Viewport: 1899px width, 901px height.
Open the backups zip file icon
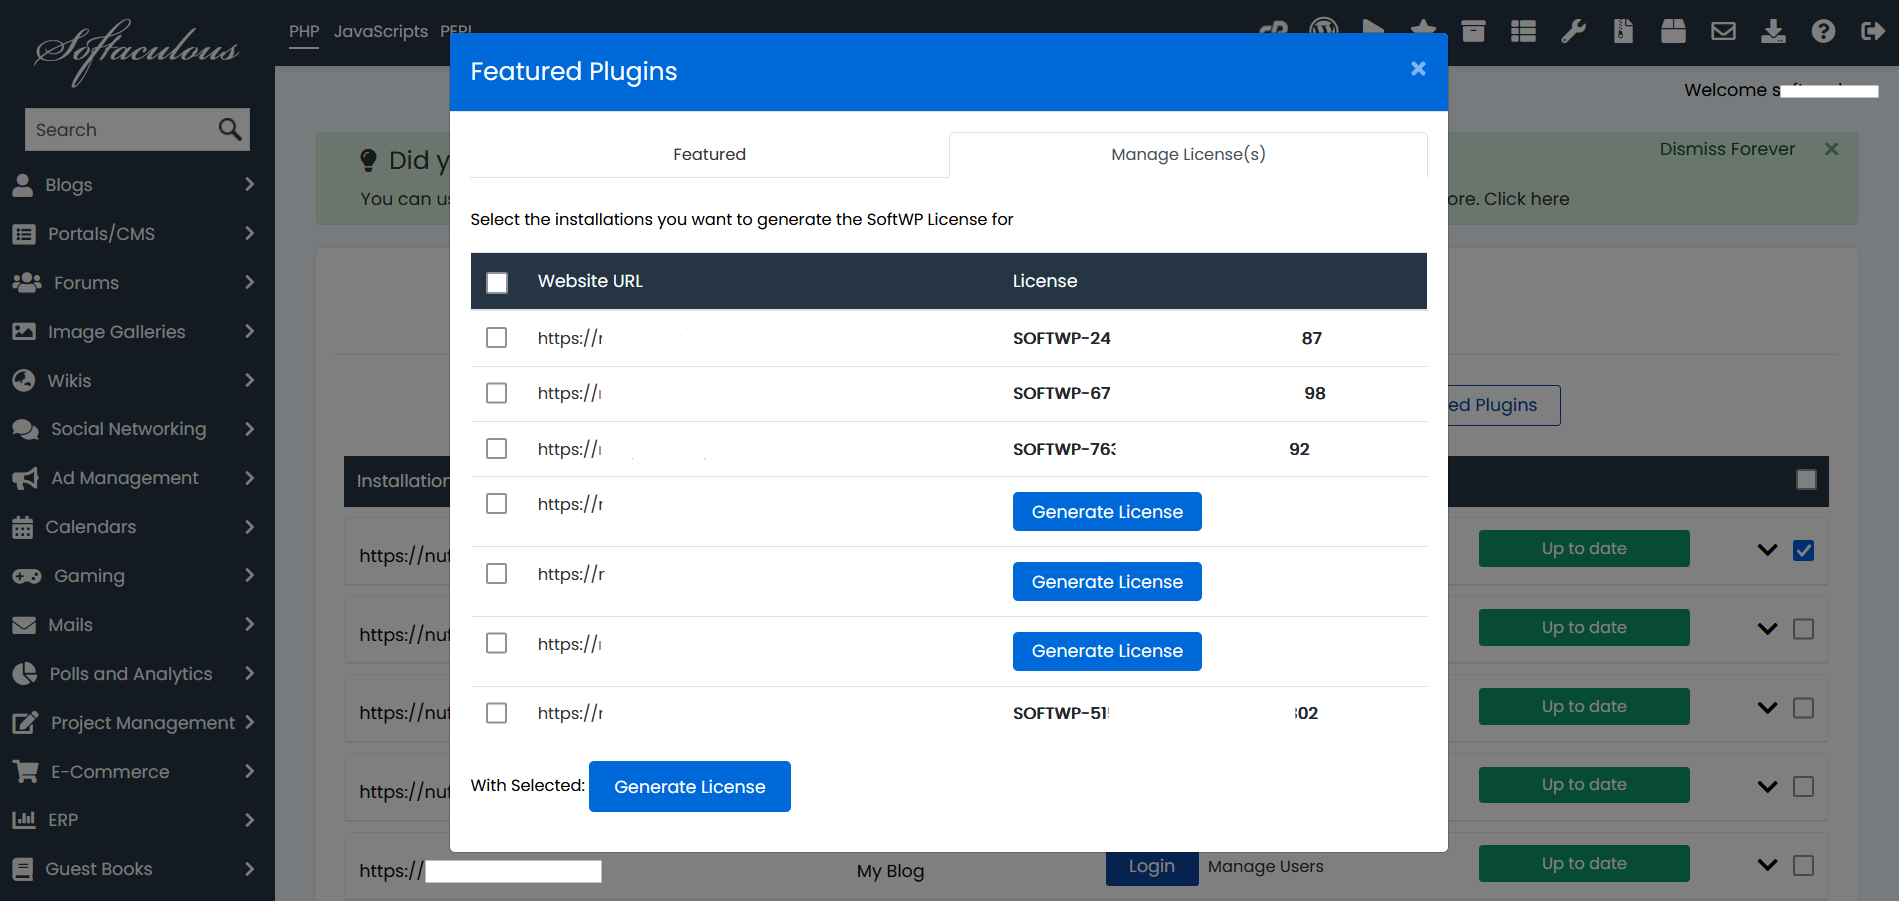point(1623,31)
